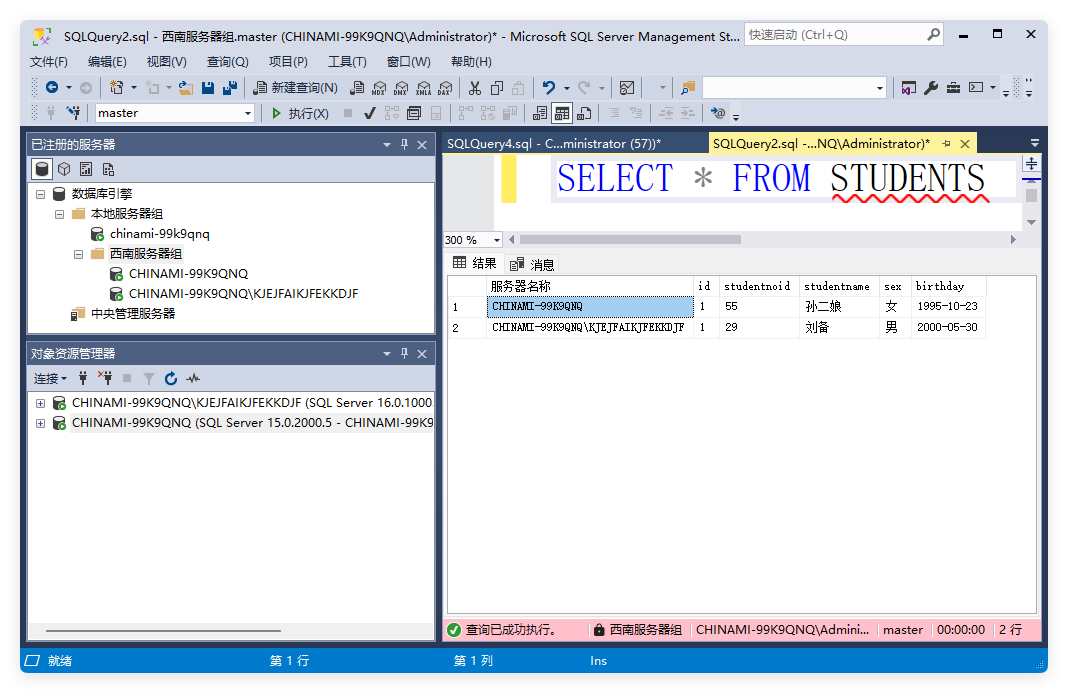Click the MDX query icon
The height and width of the screenshot is (693, 1068).
pos(379,88)
